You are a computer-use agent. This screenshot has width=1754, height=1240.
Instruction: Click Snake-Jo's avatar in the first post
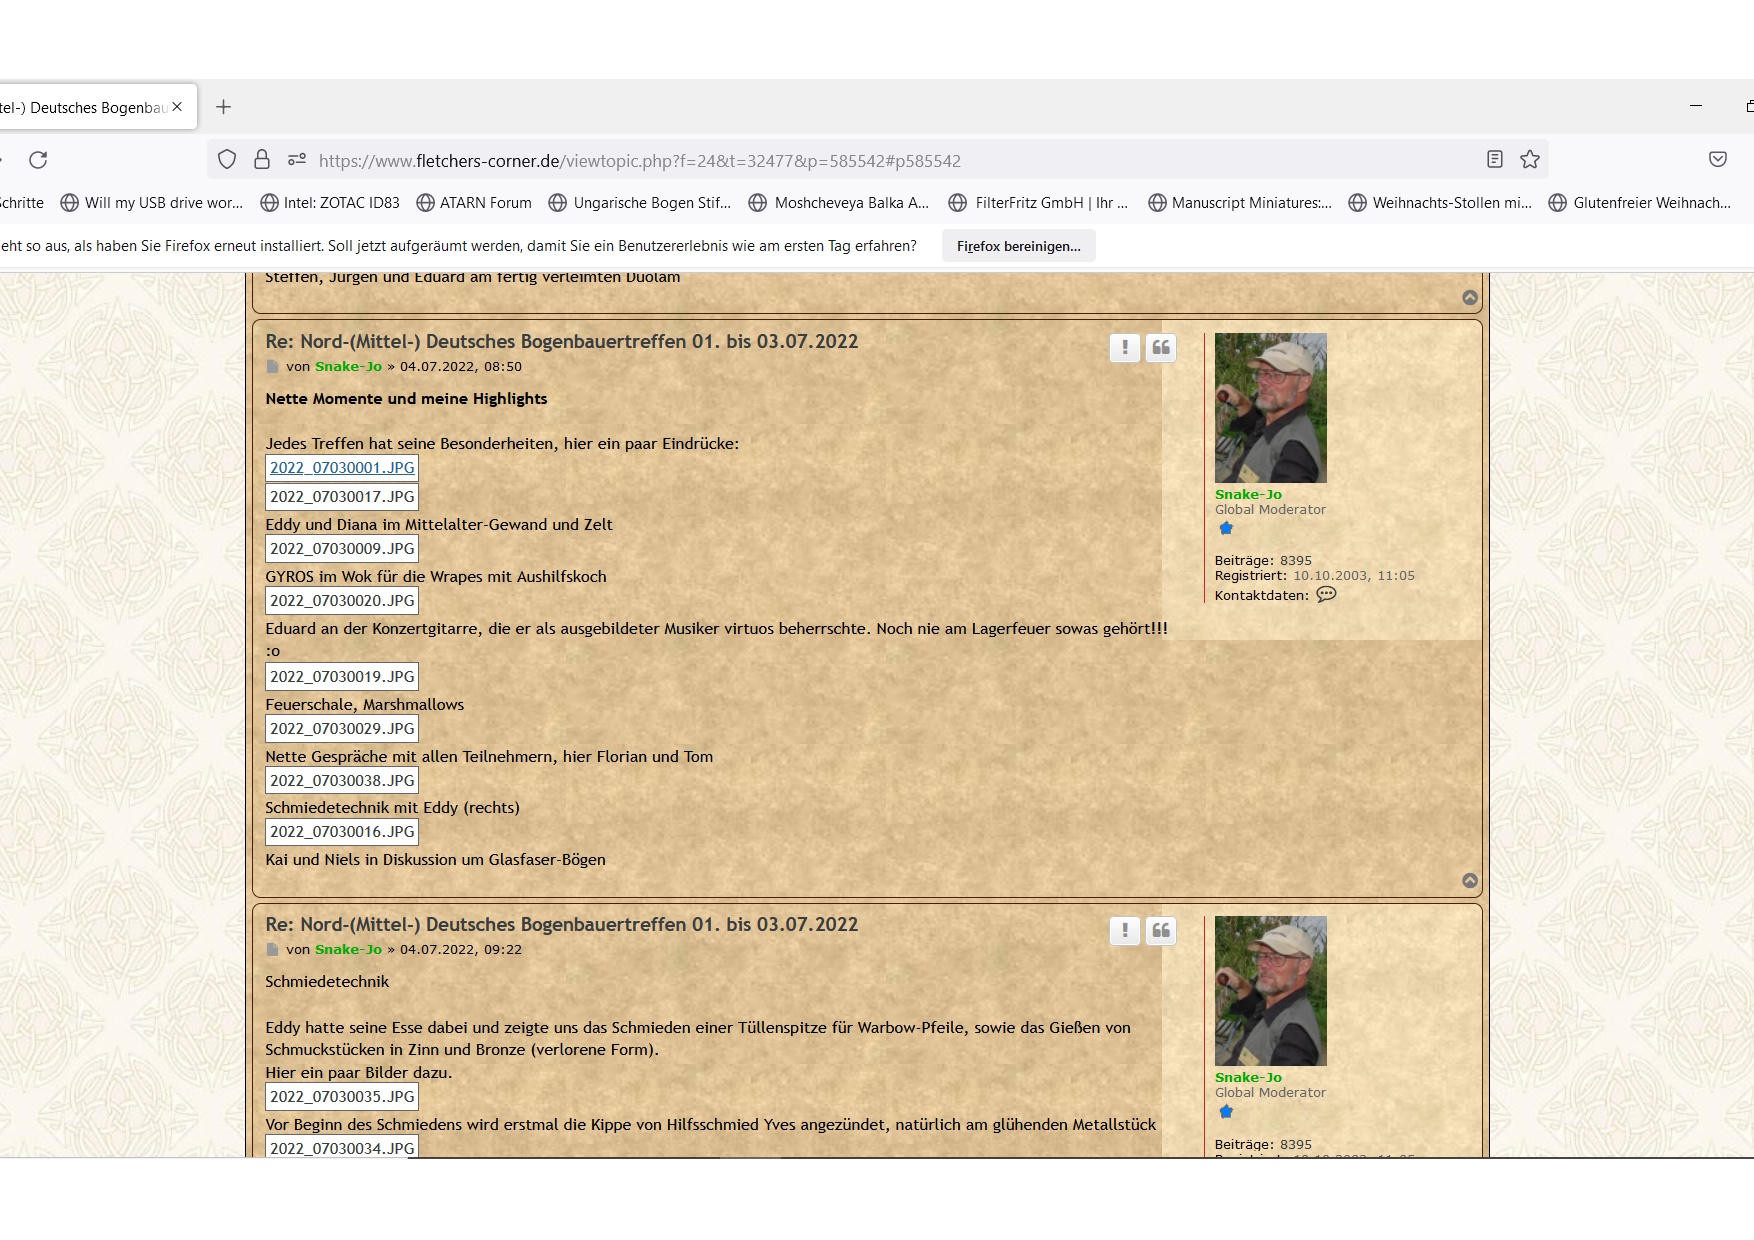1270,408
